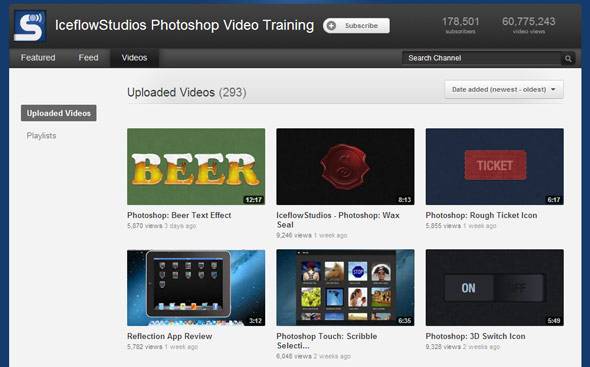Click the 5:49 duration badge

click(x=554, y=321)
